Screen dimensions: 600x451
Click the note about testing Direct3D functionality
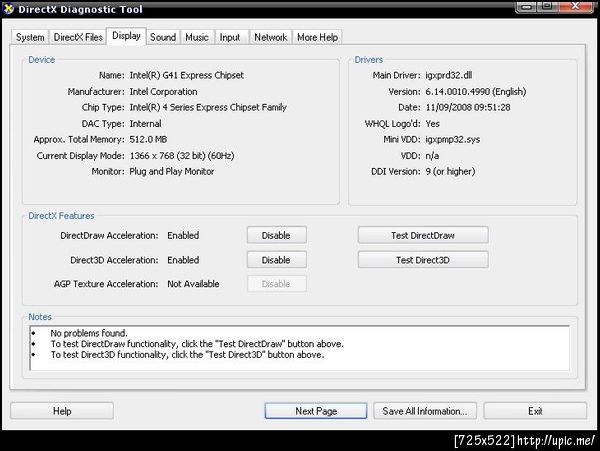187,355
